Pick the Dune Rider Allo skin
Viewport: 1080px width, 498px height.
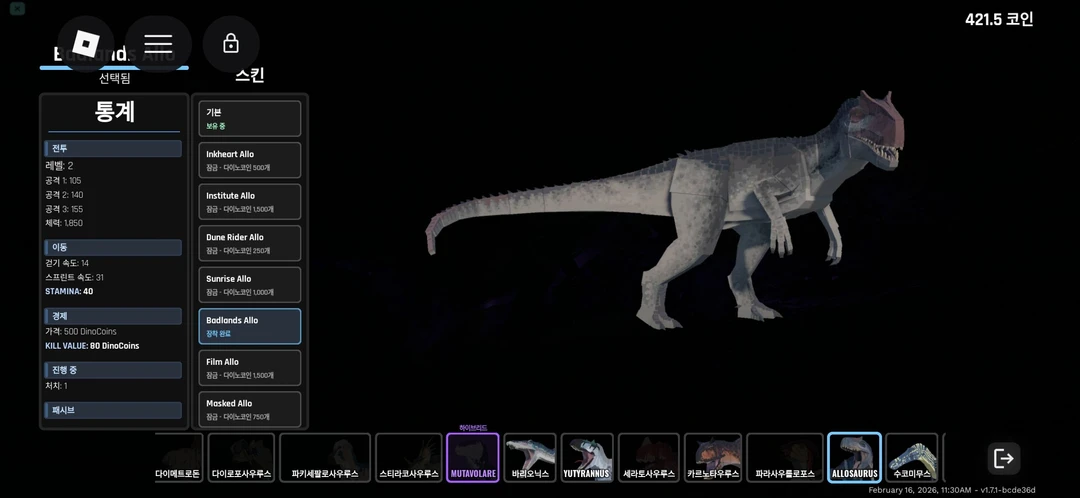pos(250,243)
